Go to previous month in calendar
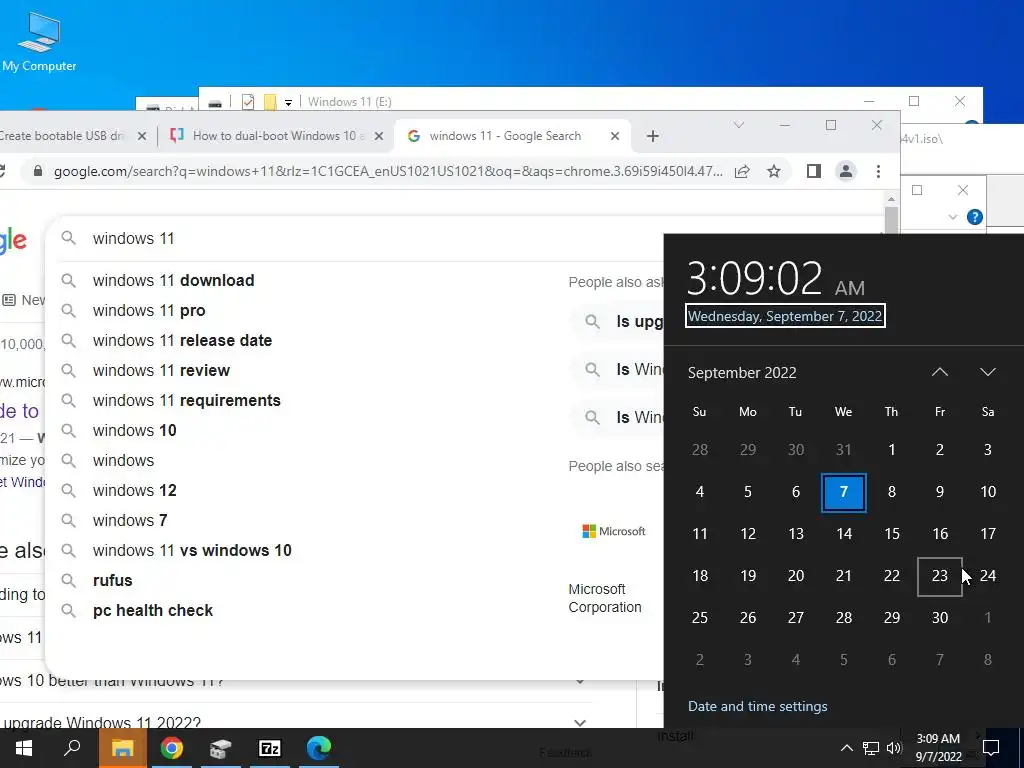This screenshot has height=768, width=1024. tap(940, 372)
